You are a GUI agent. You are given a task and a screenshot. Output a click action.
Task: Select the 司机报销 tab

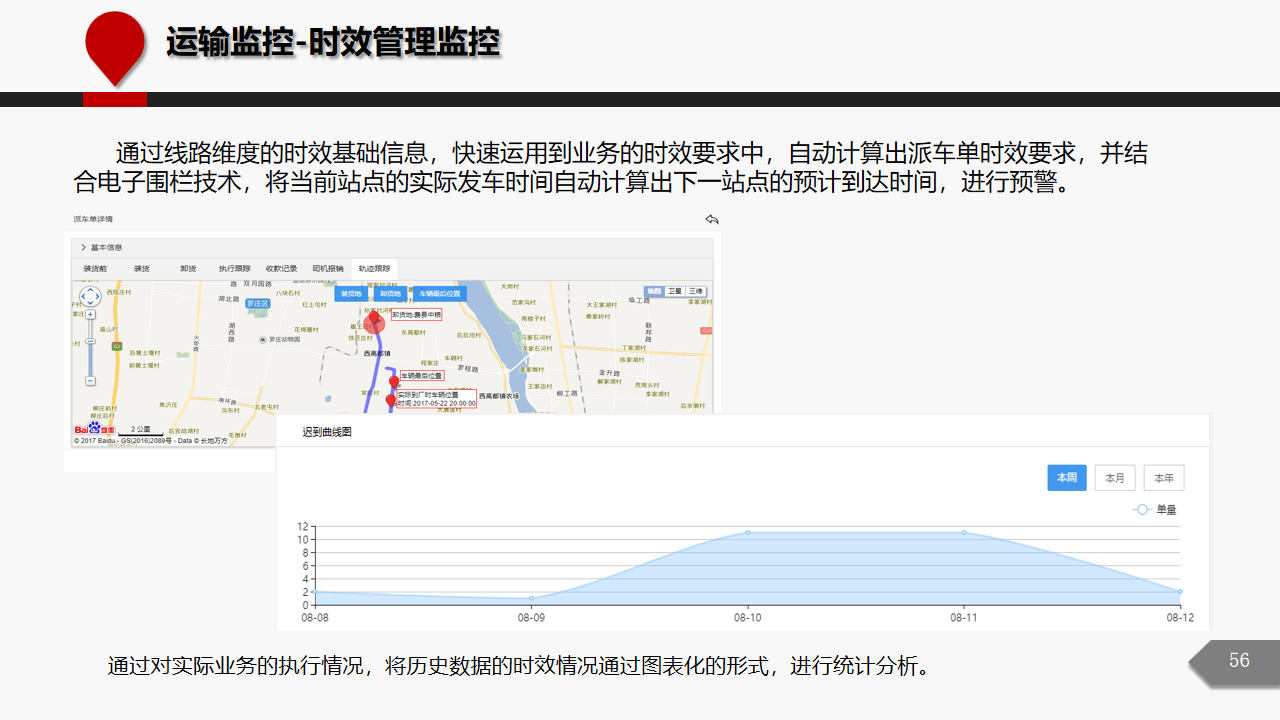click(328, 268)
